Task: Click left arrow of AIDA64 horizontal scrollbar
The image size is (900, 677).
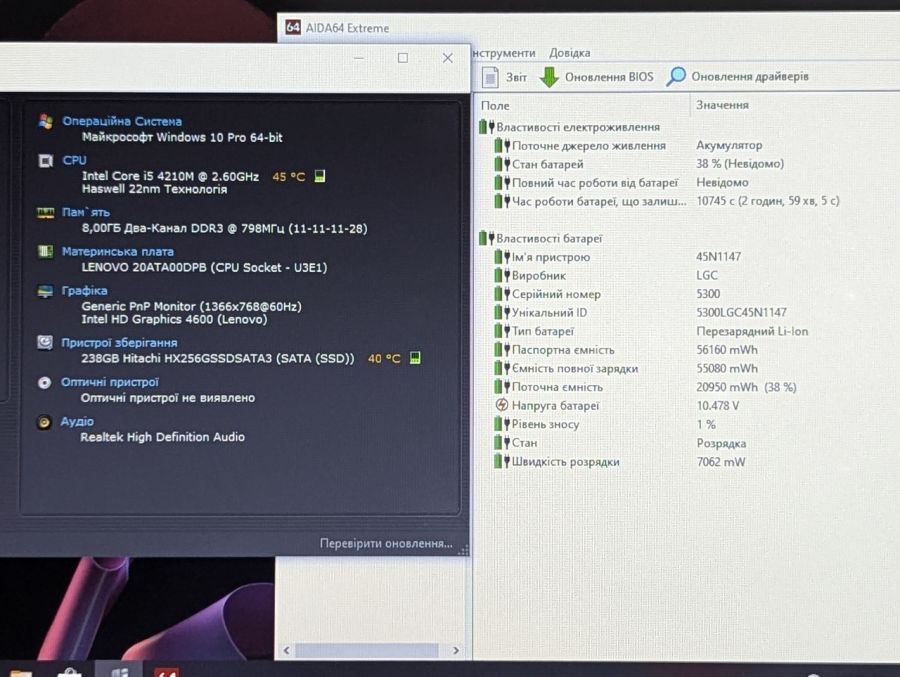Action: click(286, 651)
